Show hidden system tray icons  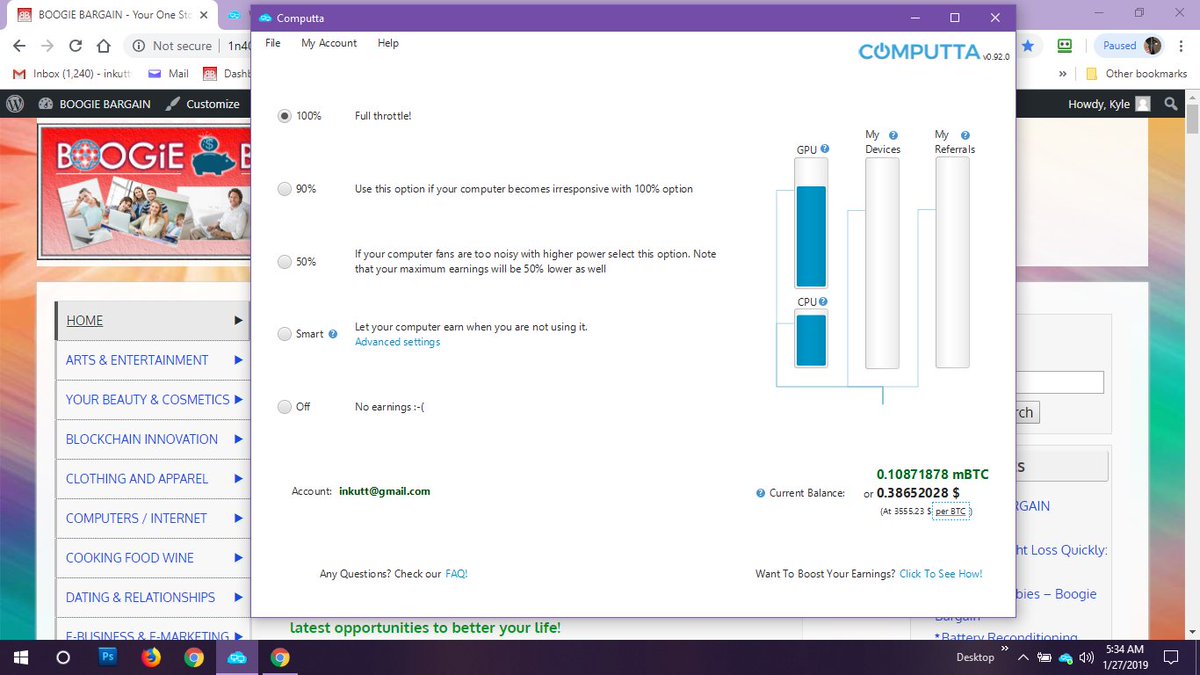point(1022,657)
